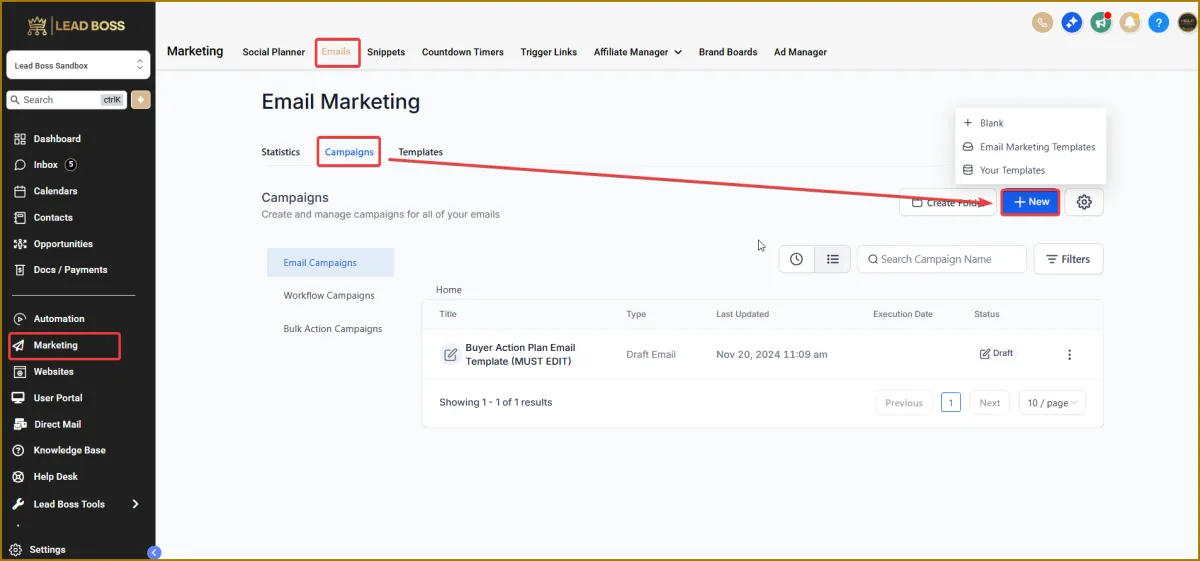Screen dimensions: 1200x561
Task: Open the help question mark icon
Action: [x=1159, y=22]
